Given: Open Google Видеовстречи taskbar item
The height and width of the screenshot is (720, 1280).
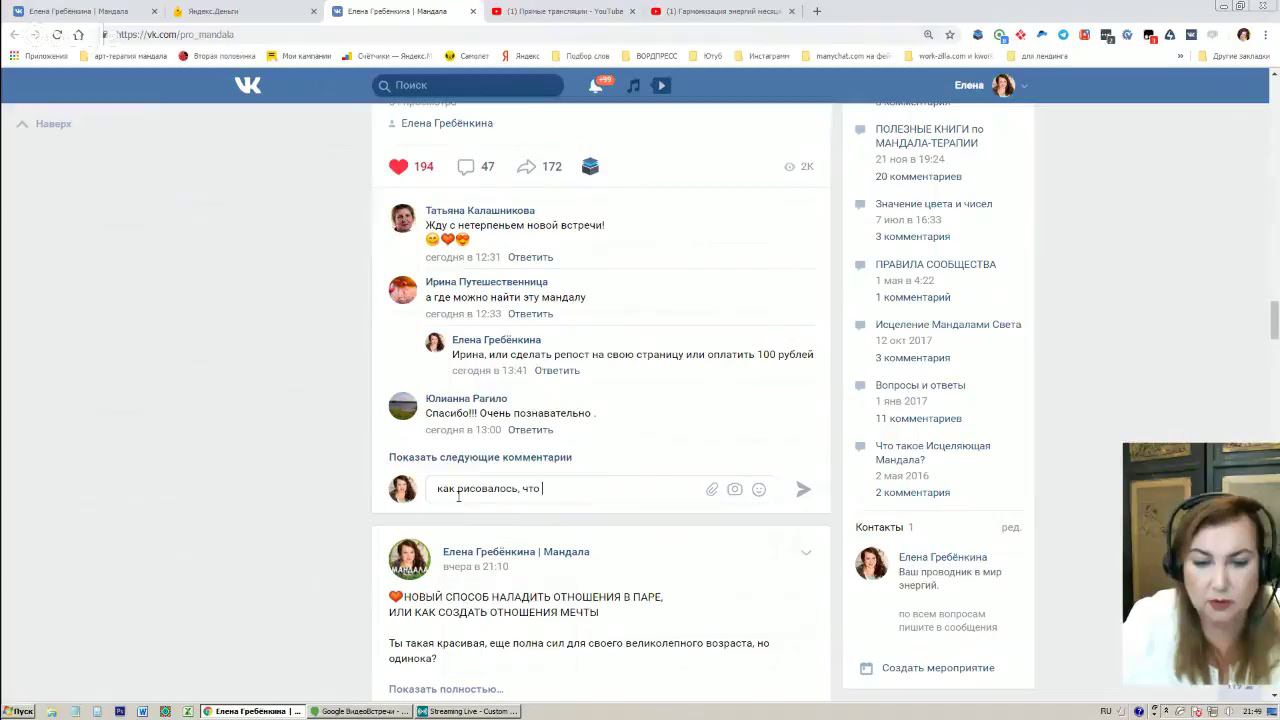Looking at the screenshot, I should pos(360,711).
